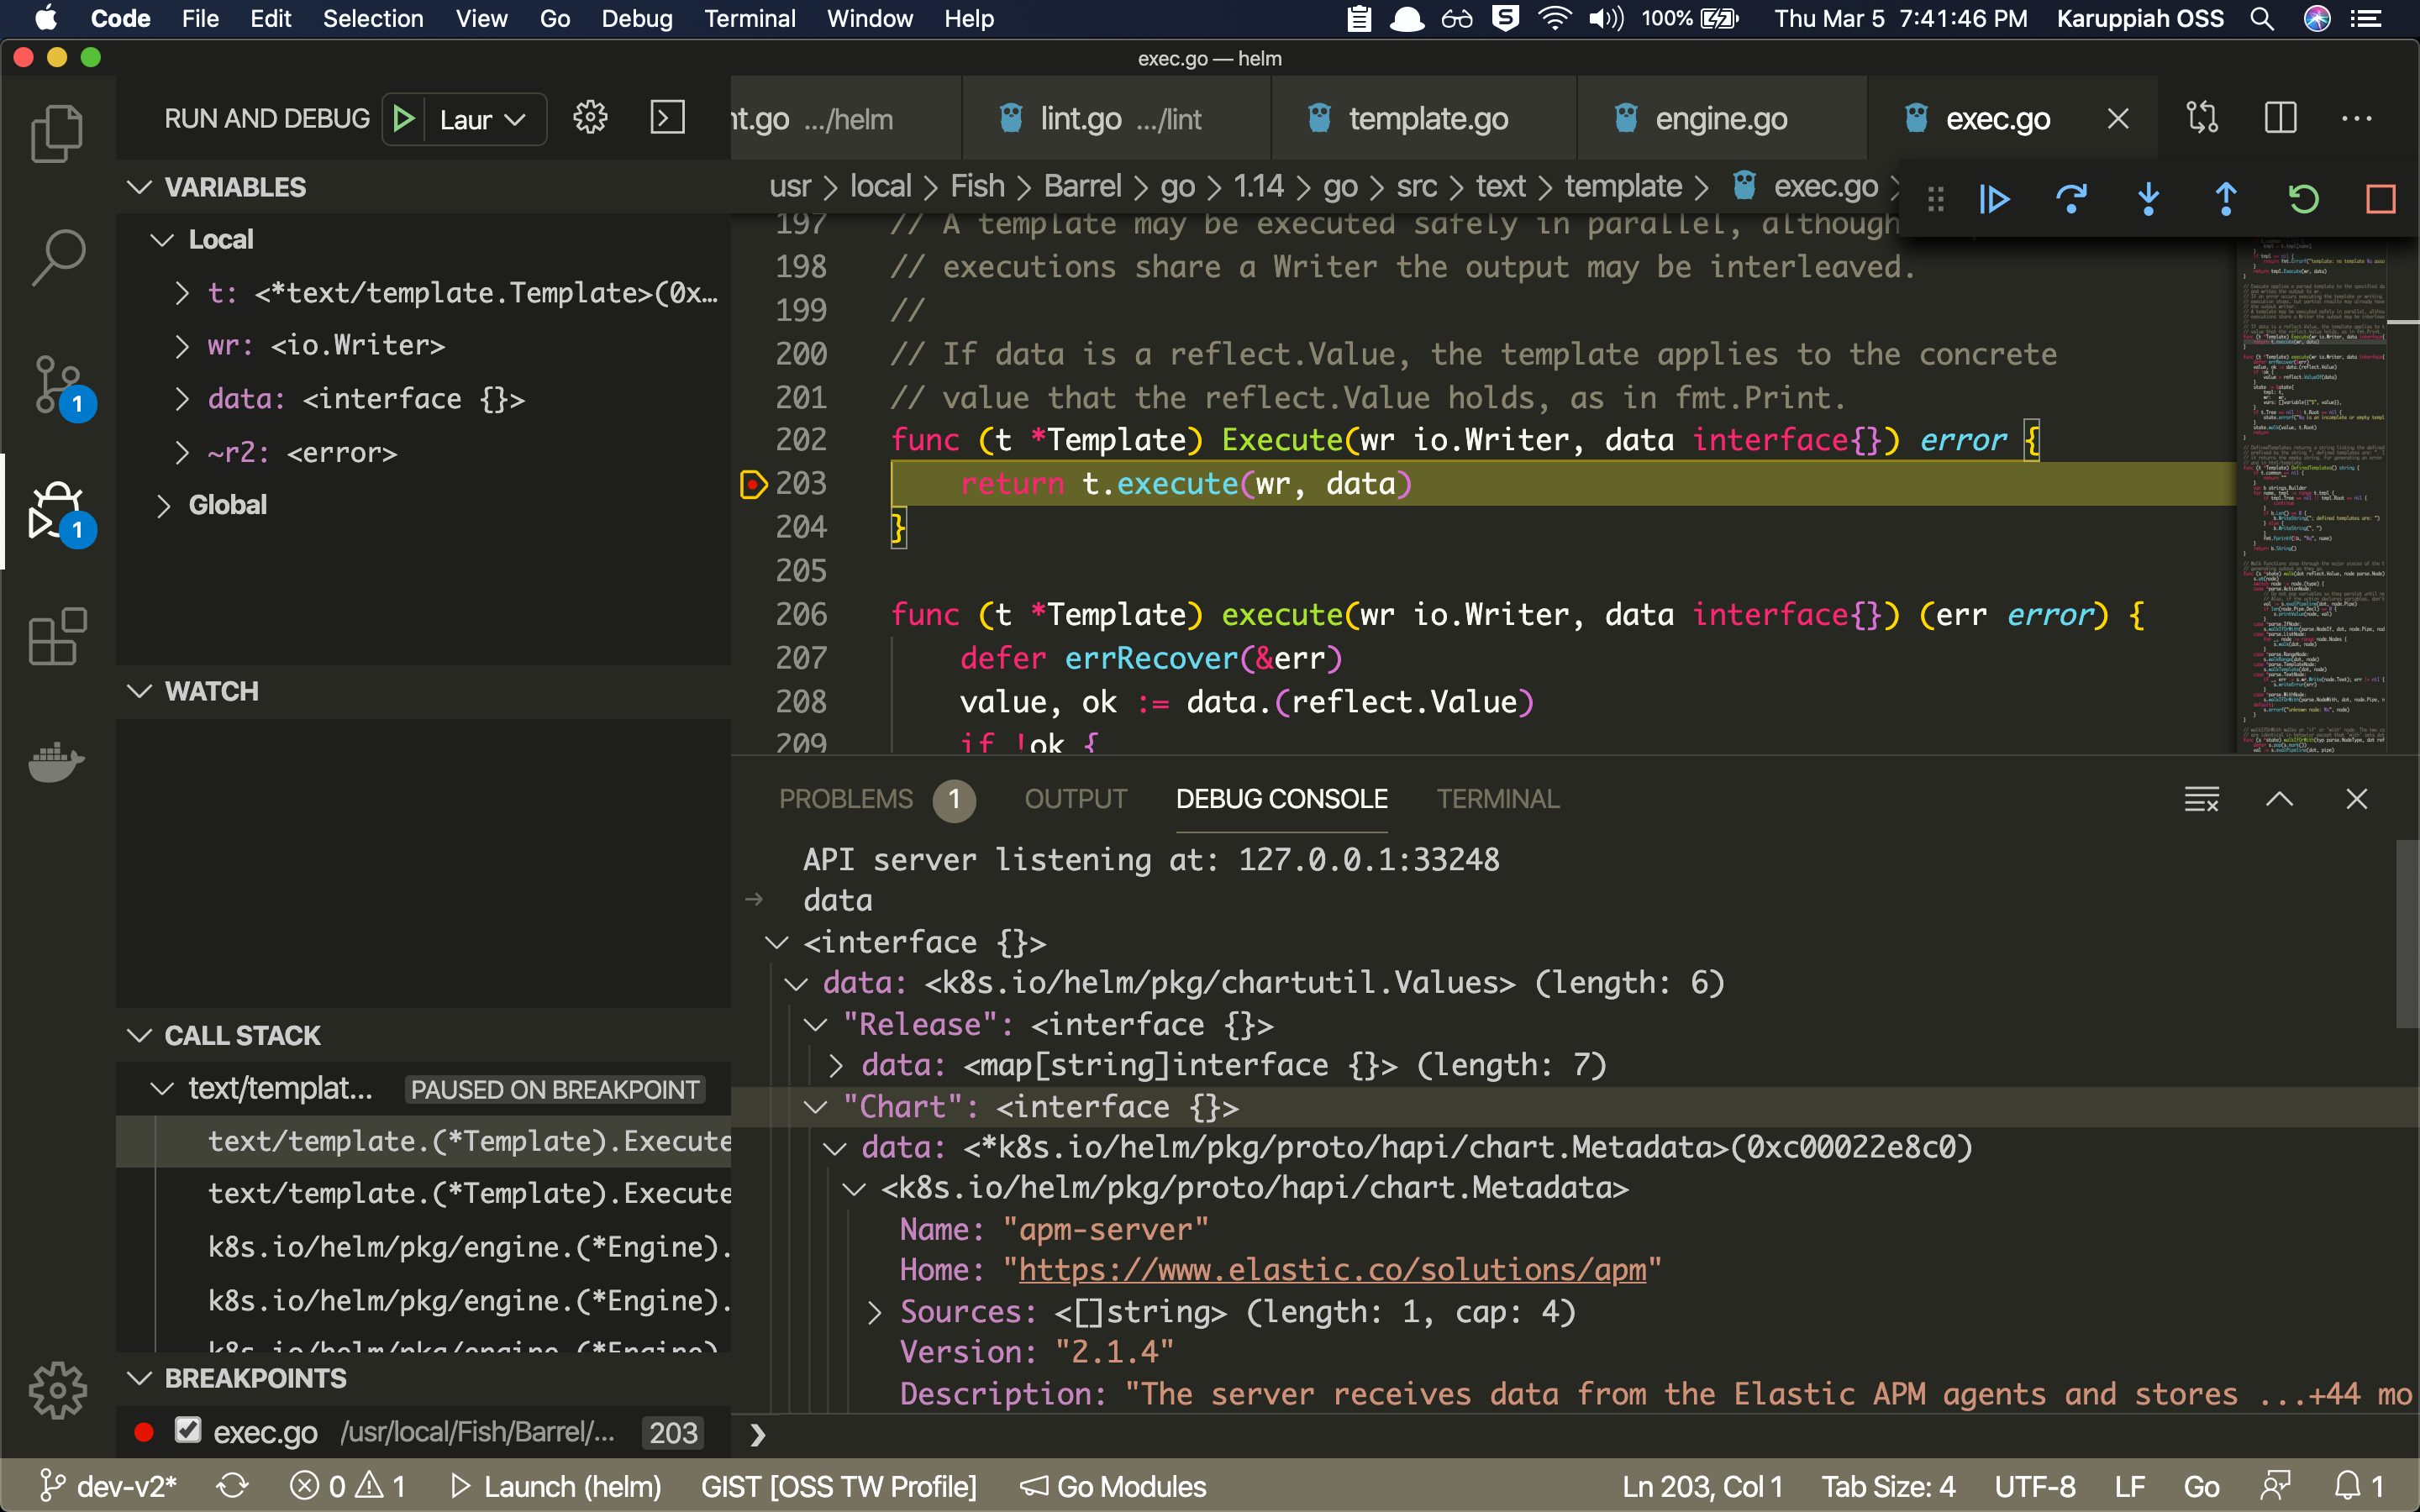
Task: Restart the debug session
Action: (2303, 199)
